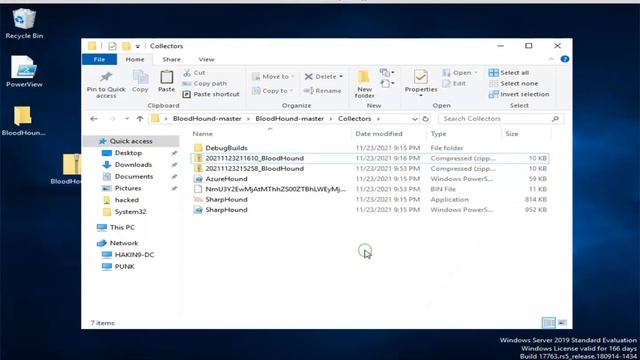Open Desktop in the navigation pane
Image resolution: width=640 pixels, height=360 pixels.
[x=128, y=153]
